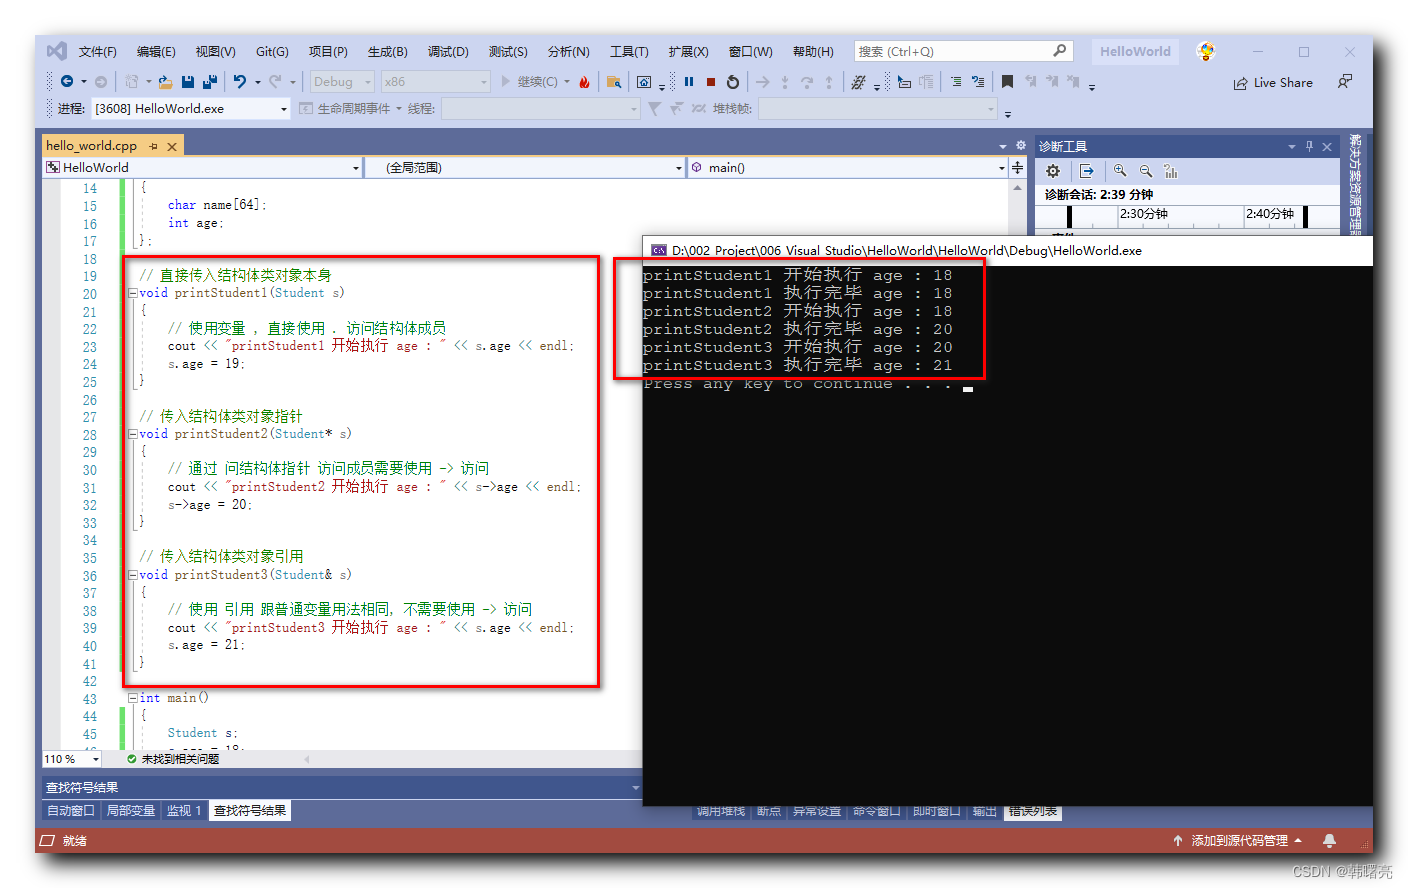Click the editor tab settings gear icon
The width and height of the screenshot is (1408, 888).
[1021, 146]
